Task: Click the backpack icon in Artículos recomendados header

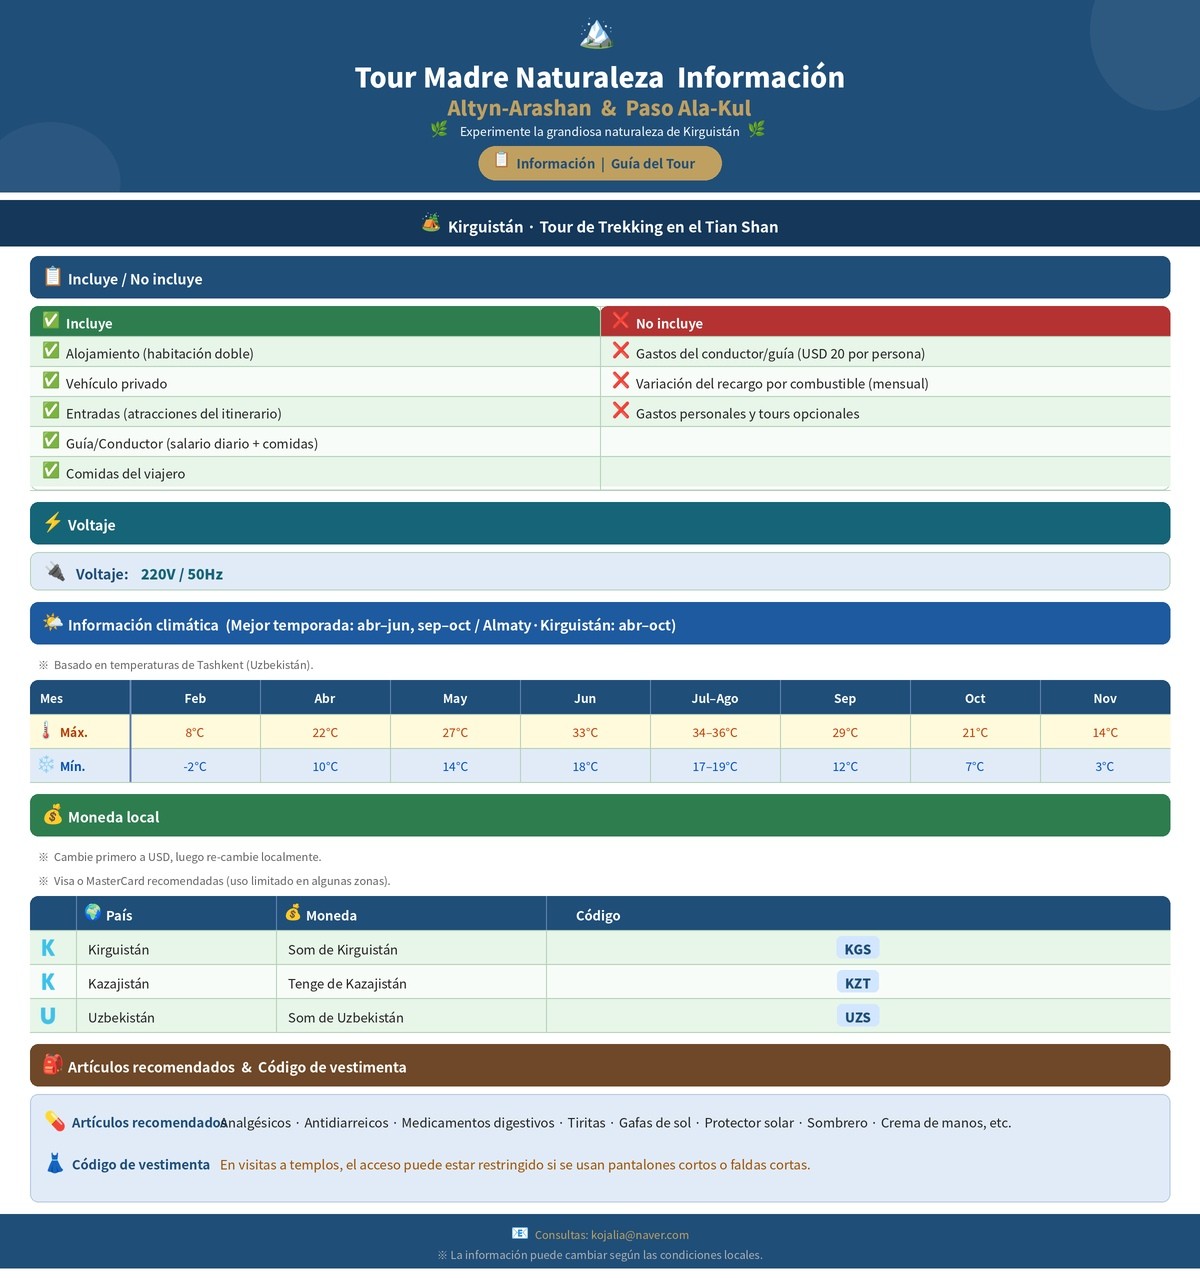Action: (52, 1065)
